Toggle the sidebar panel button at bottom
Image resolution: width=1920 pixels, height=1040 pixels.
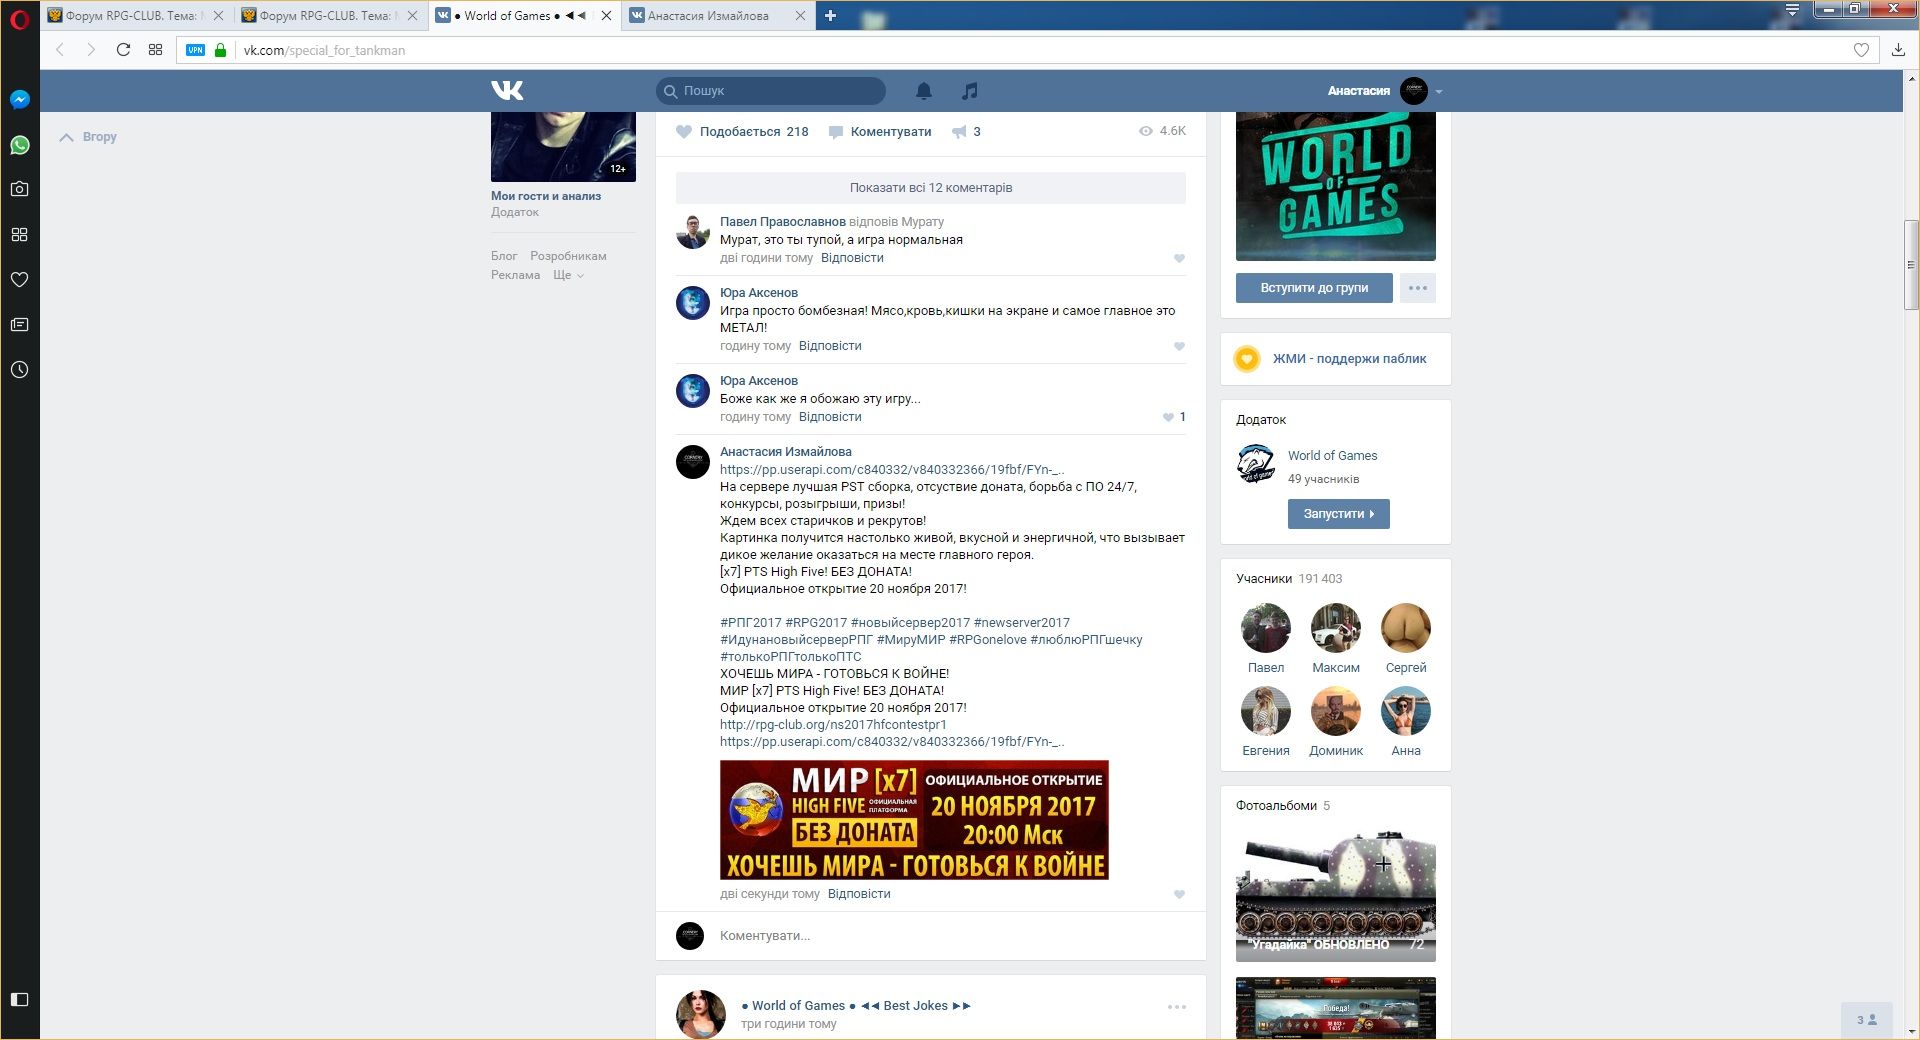[20, 999]
